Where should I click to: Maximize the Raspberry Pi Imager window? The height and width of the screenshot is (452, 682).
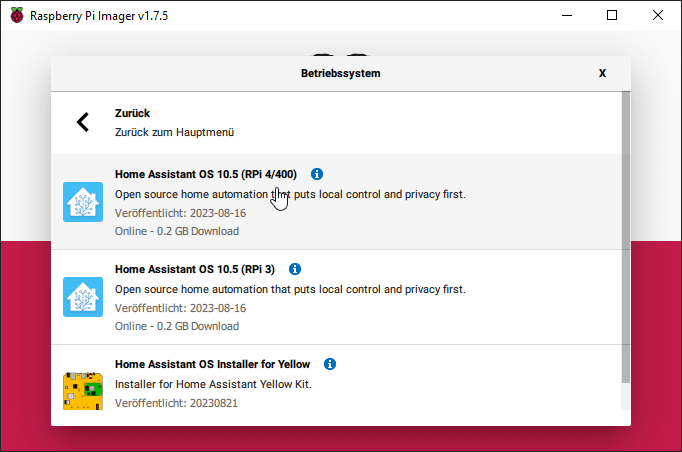[x=612, y=15]
